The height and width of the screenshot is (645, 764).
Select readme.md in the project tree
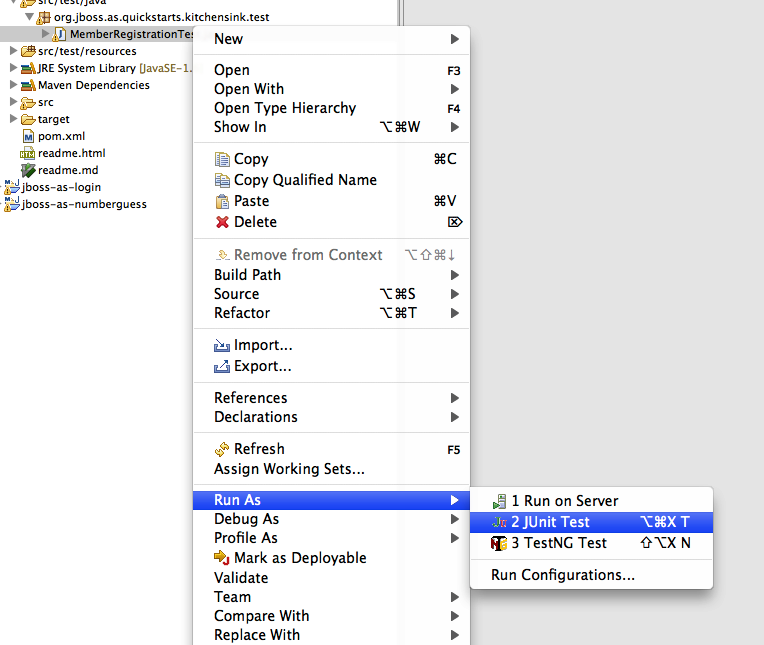pyautogui.click(x=68, y=171)
